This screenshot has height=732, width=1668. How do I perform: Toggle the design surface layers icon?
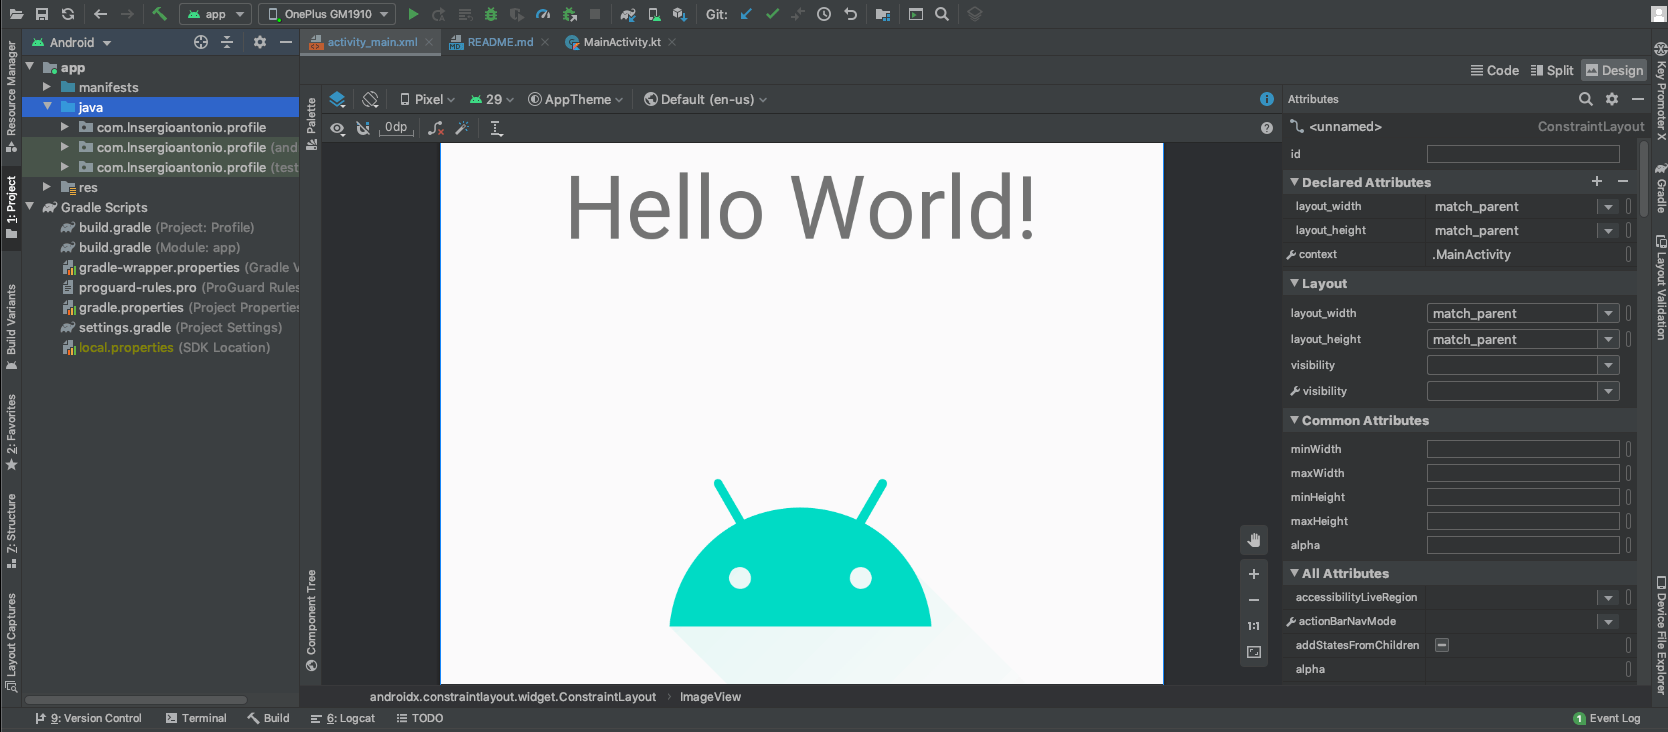tap(337, 99)
